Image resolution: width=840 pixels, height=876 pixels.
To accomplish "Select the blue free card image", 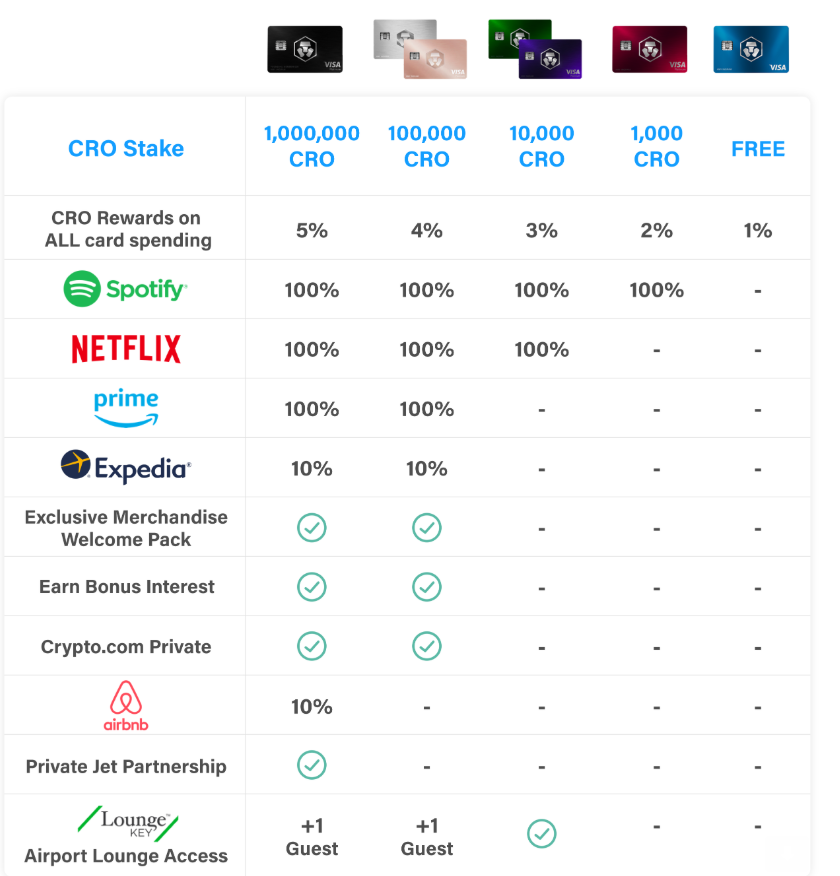I will point(751,49).
